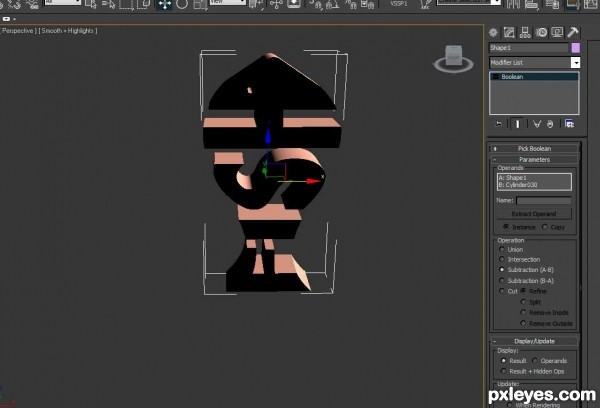Remove modifier from the stack
This screenshot has width=600, height=408.
550,124
